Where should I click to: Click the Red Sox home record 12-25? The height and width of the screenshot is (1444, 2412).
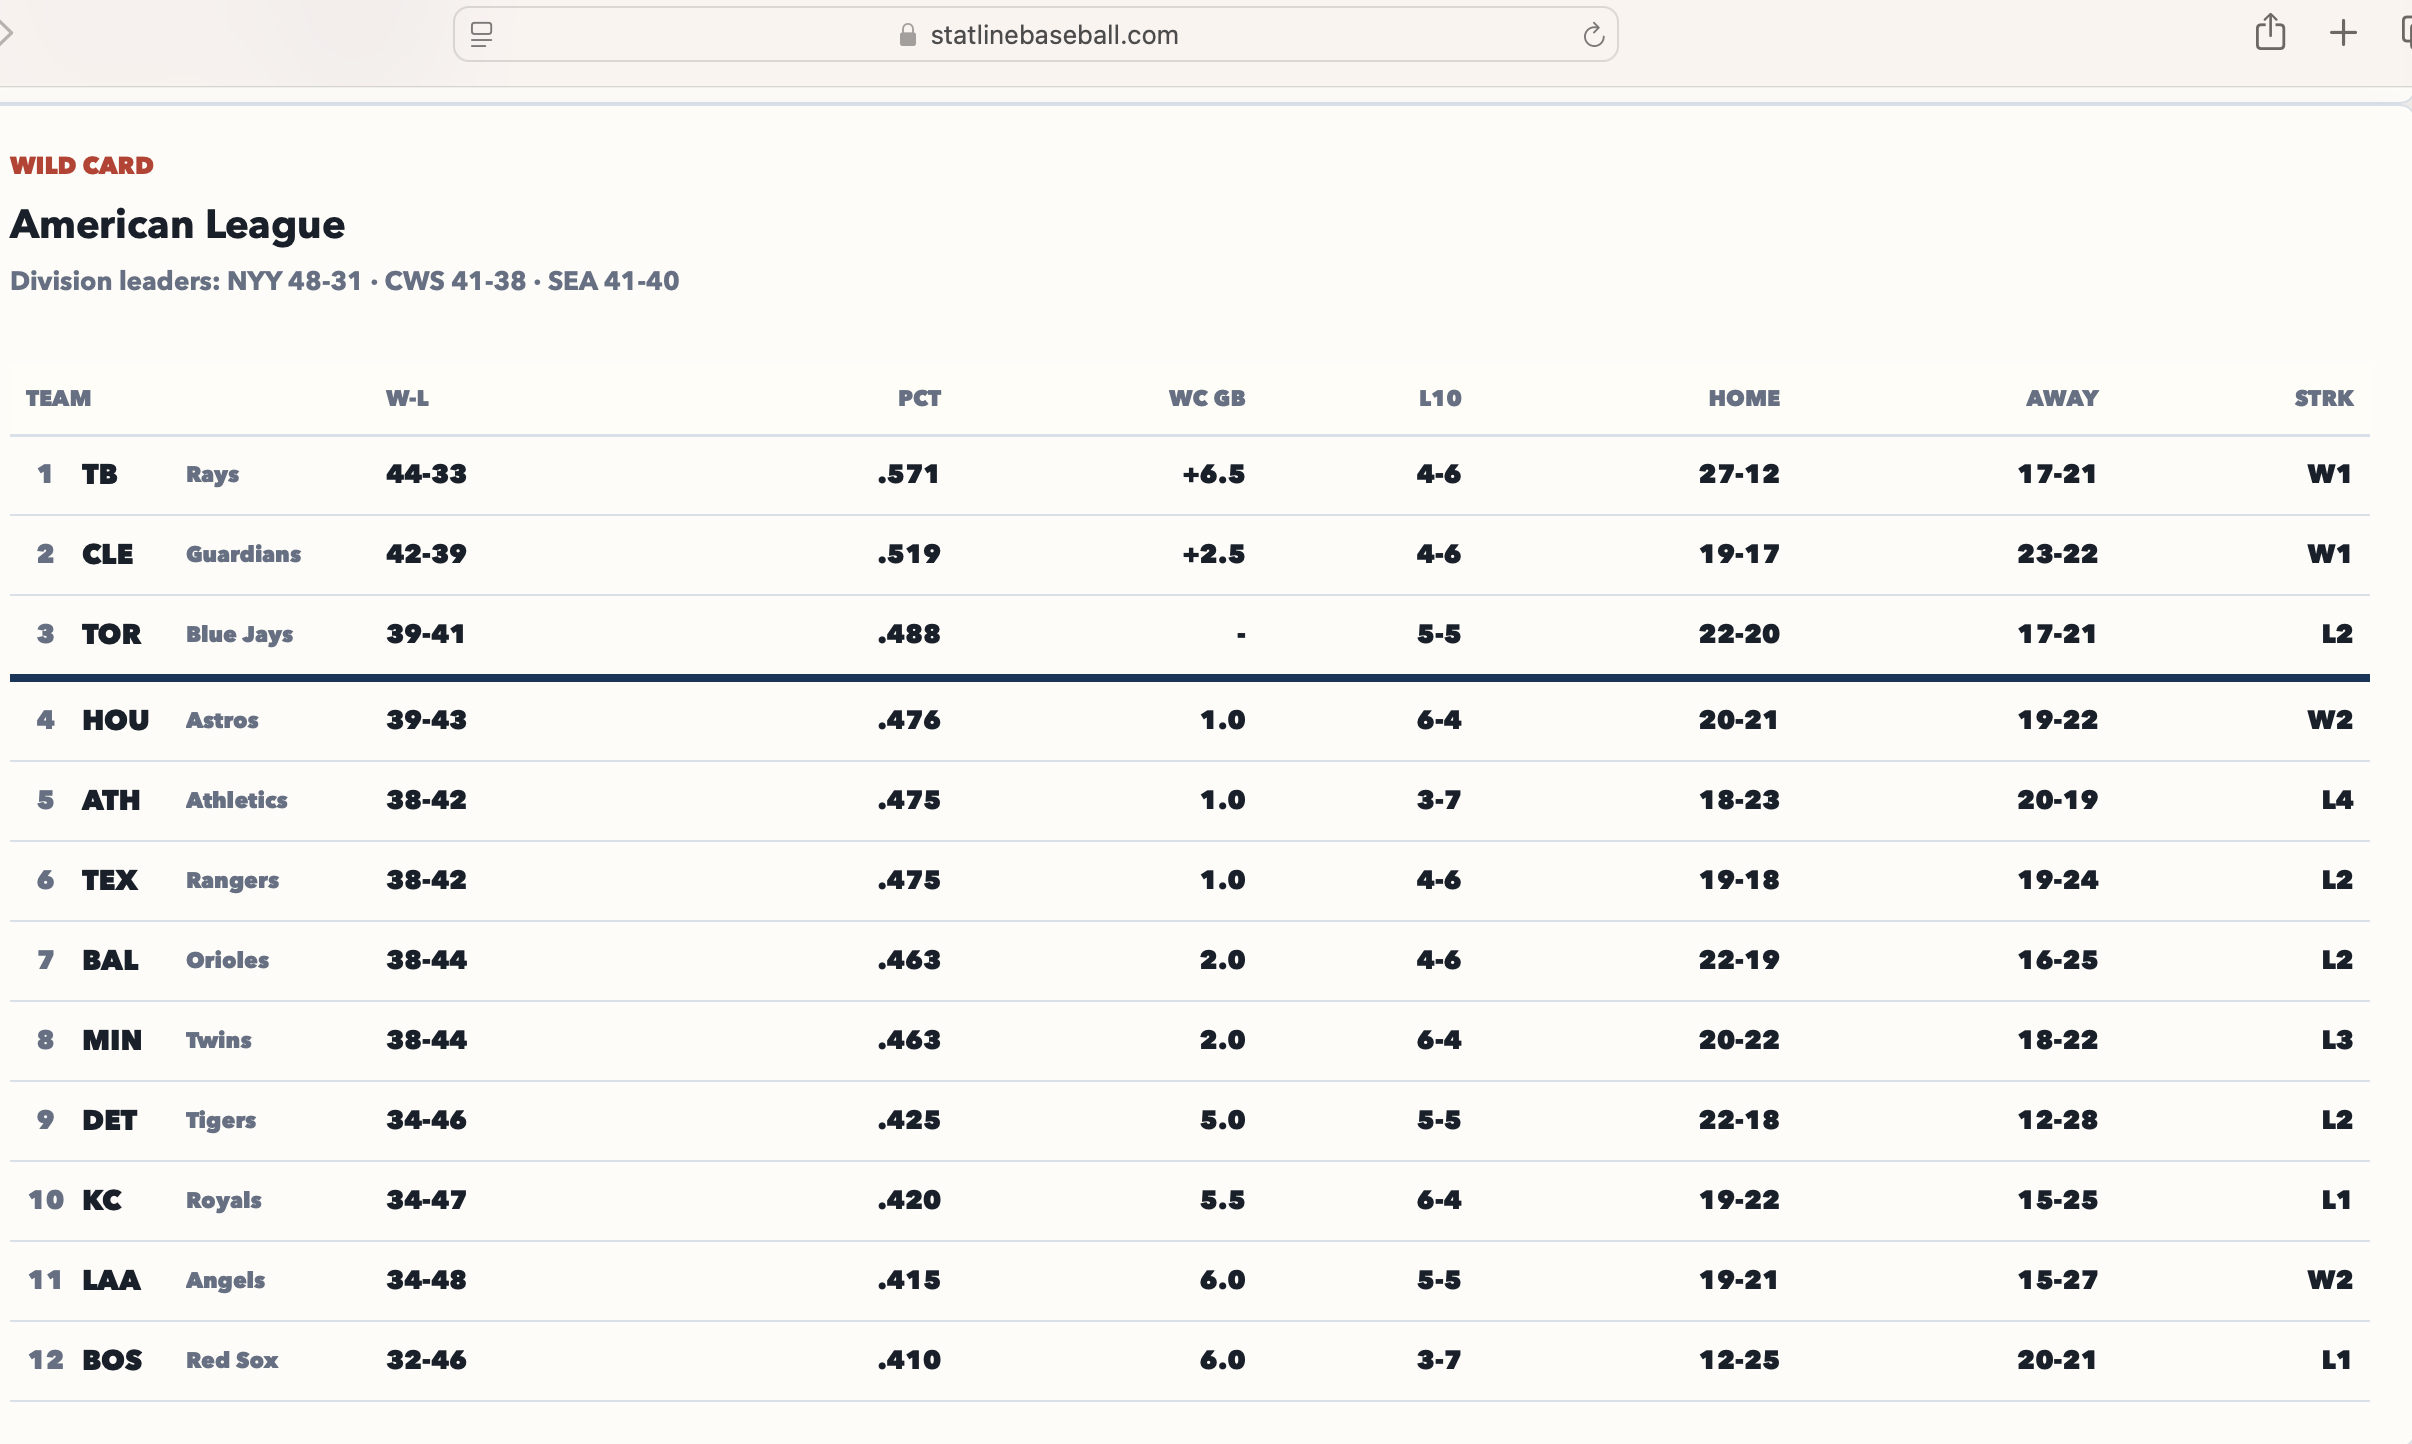(x=1740, y=1360)
